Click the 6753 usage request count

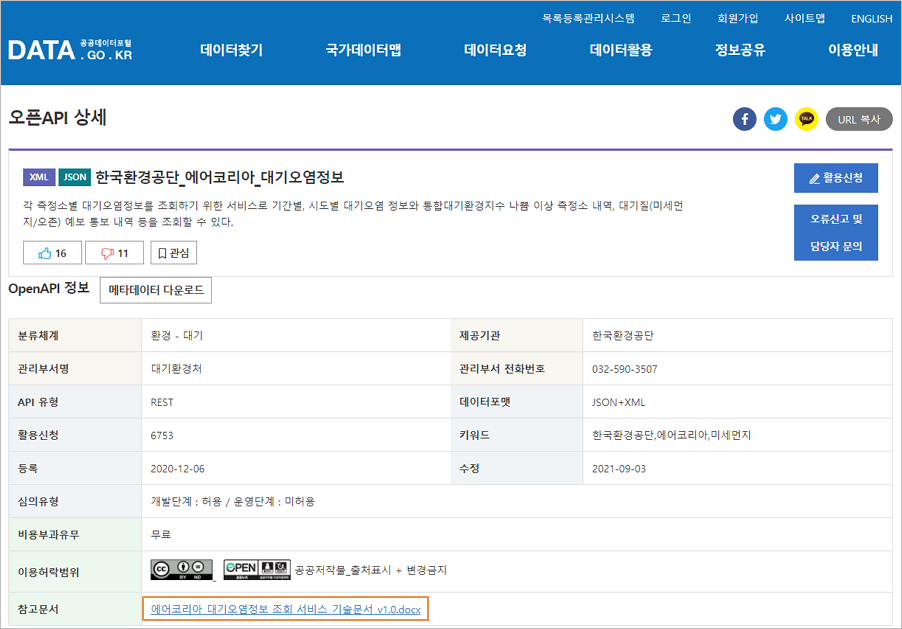[x=162, y=436]
